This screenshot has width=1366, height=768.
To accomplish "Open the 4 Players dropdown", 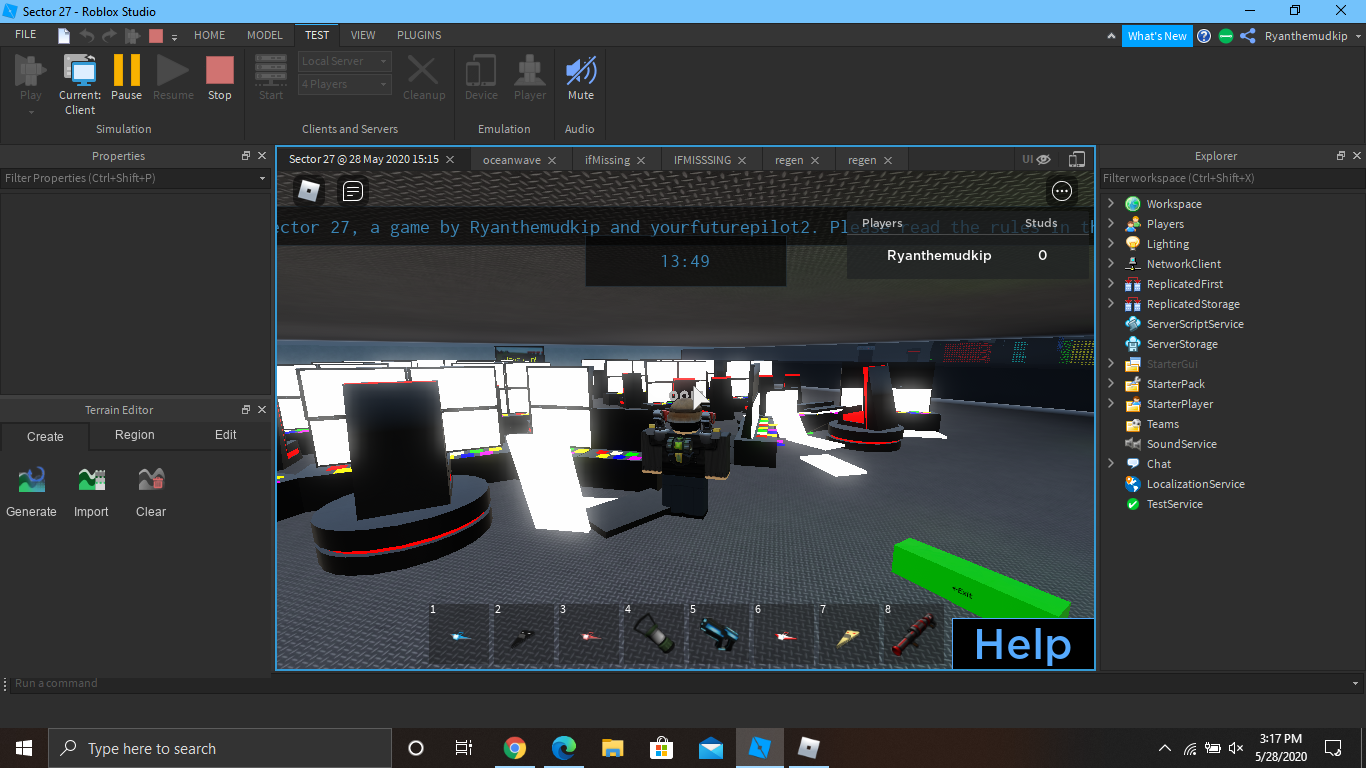I will [345, 85].
